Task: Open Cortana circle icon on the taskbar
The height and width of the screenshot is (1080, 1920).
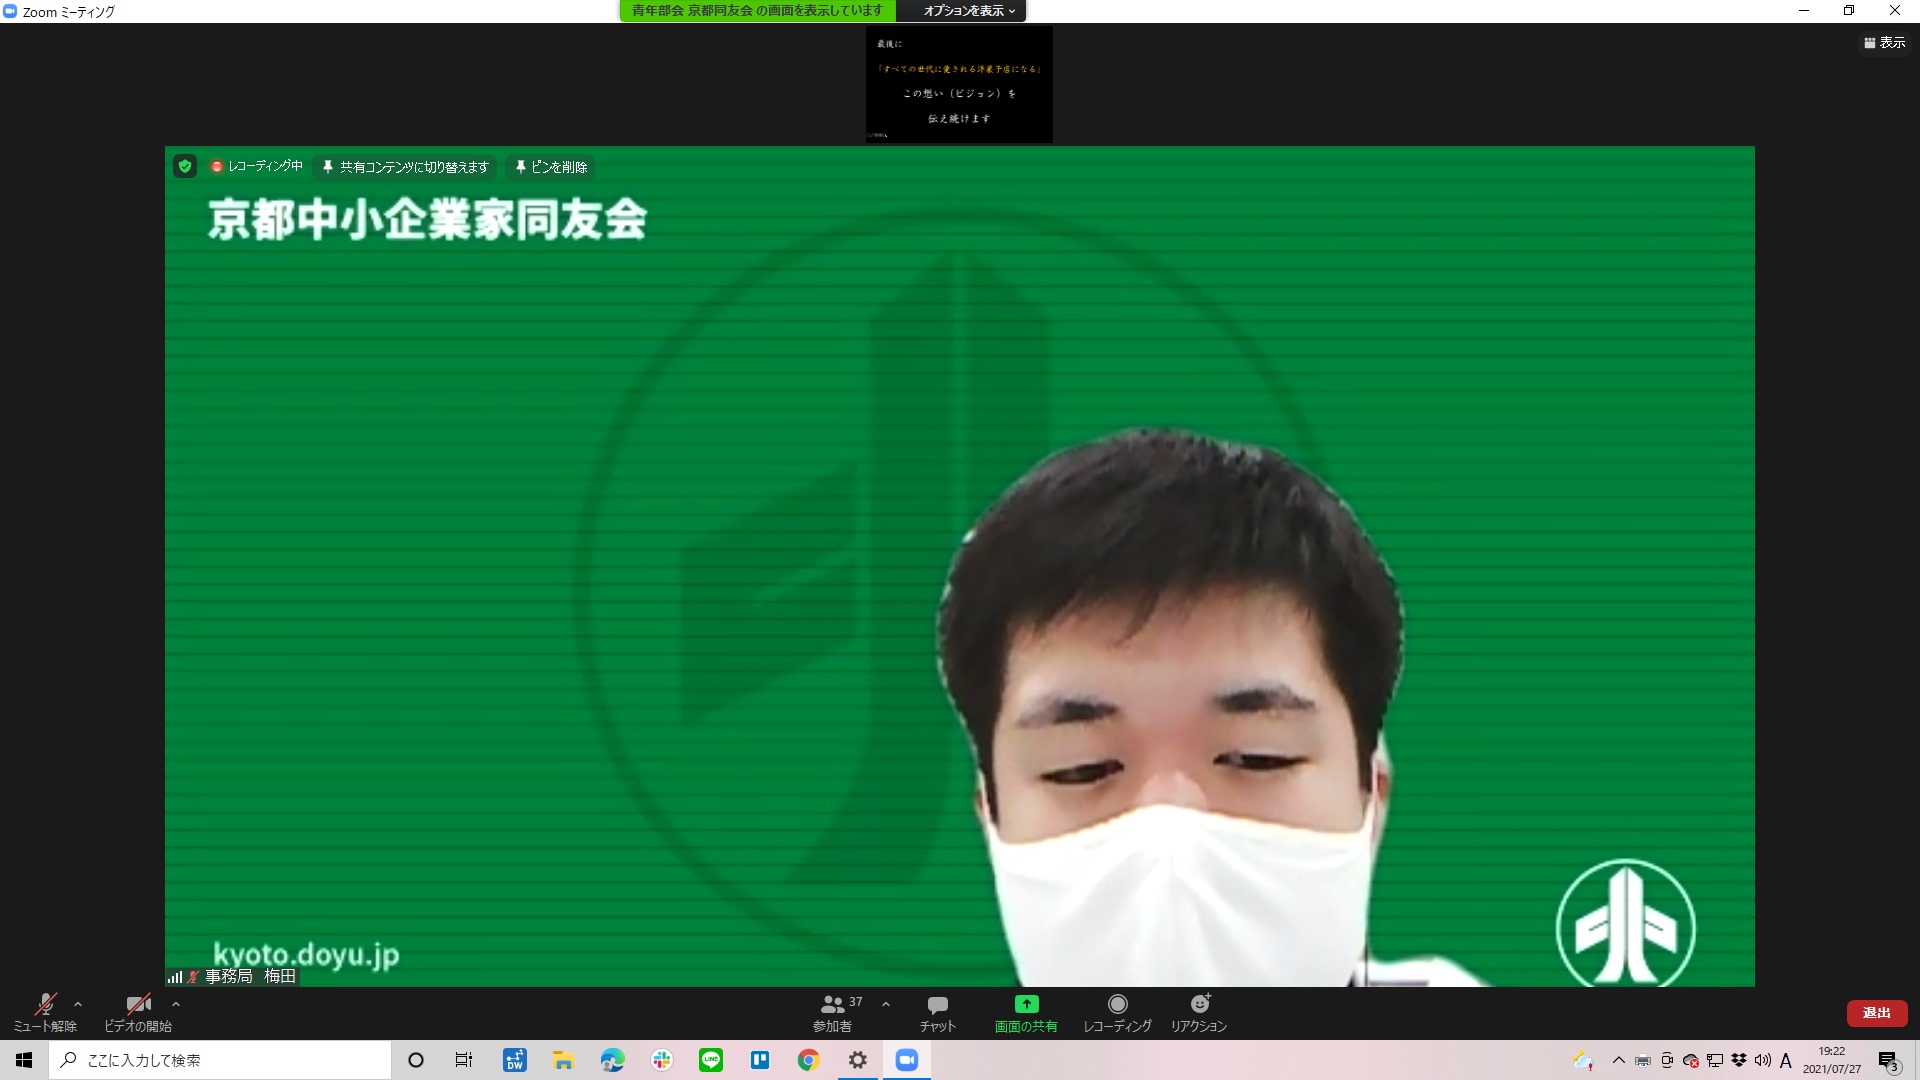Action: click(x=416, y=1060)
